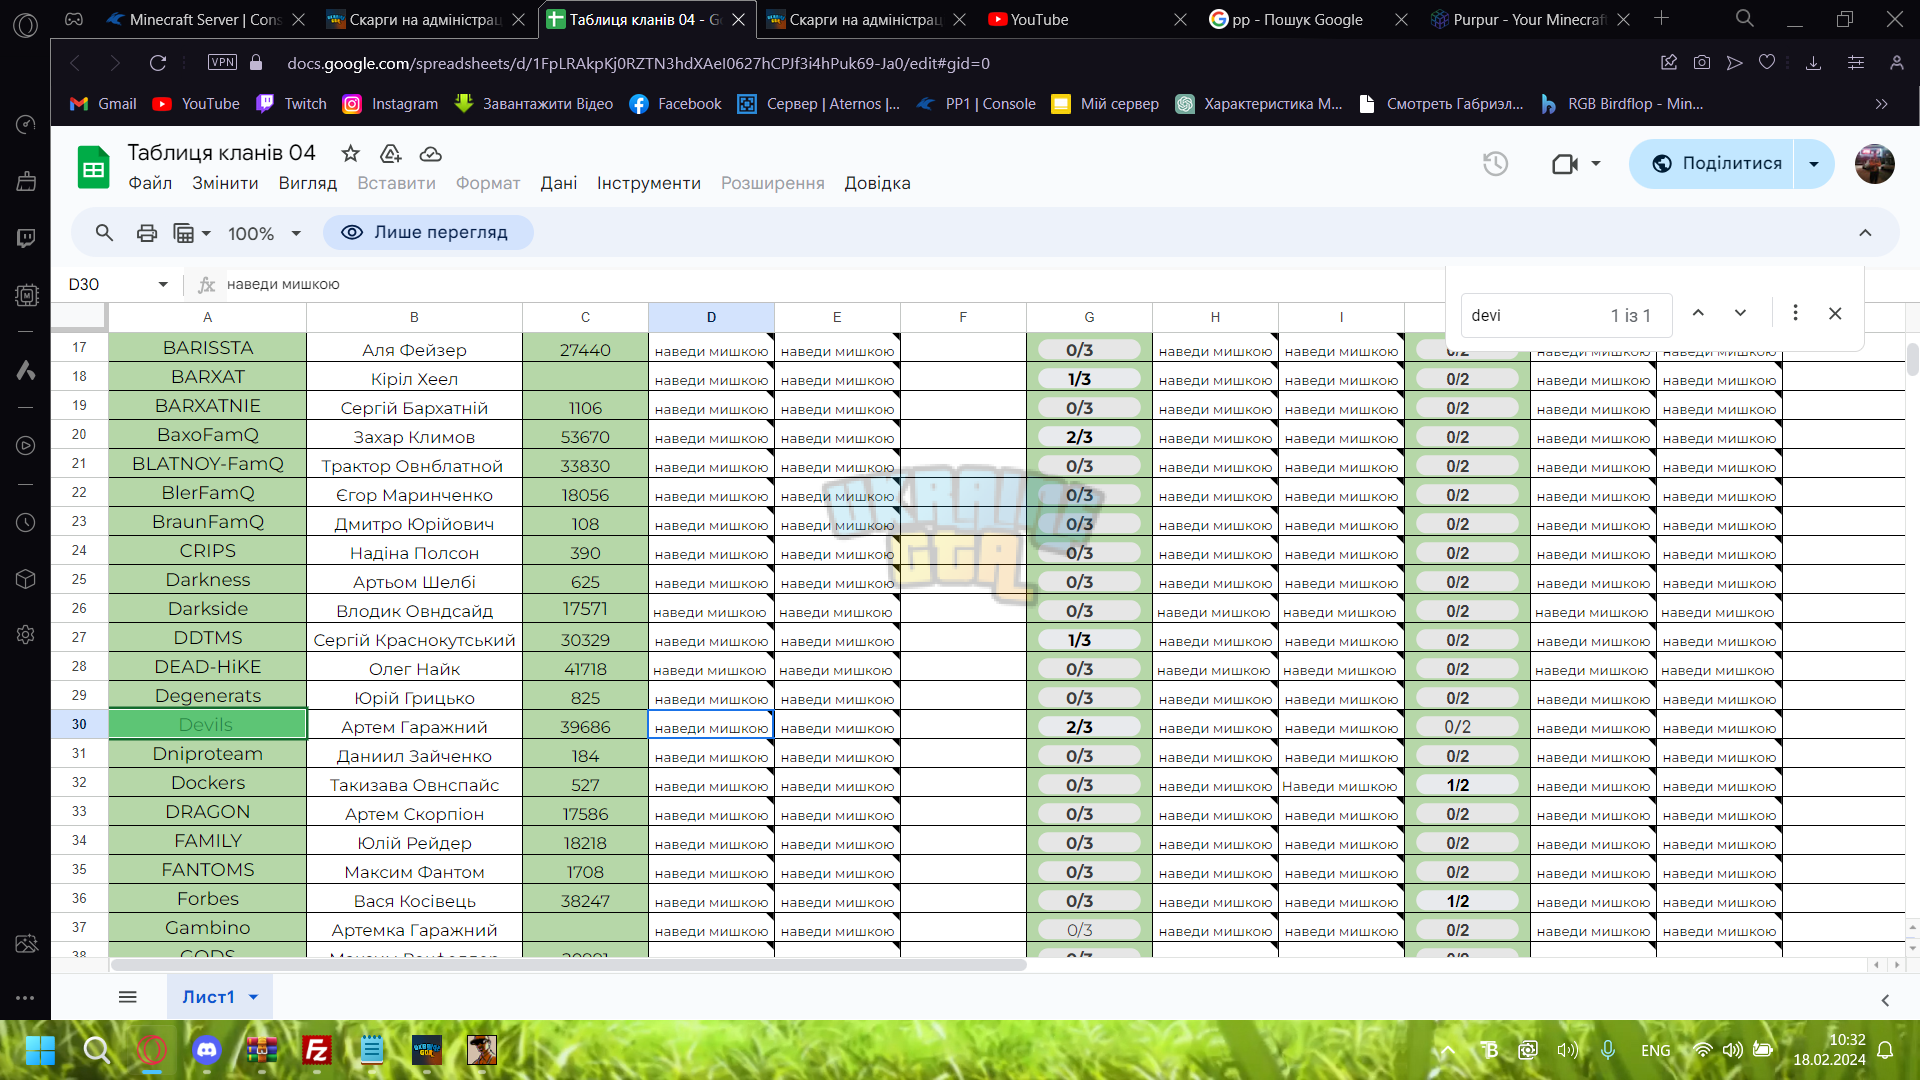Viewport: 1920px width, 1080px height.
Task: Open filter views dropdown in toolbar
Action: [x=192, y=233]
